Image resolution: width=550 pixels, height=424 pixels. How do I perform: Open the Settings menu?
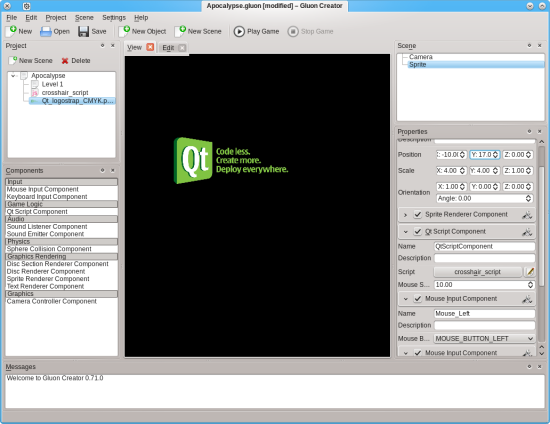pos(114,18)
